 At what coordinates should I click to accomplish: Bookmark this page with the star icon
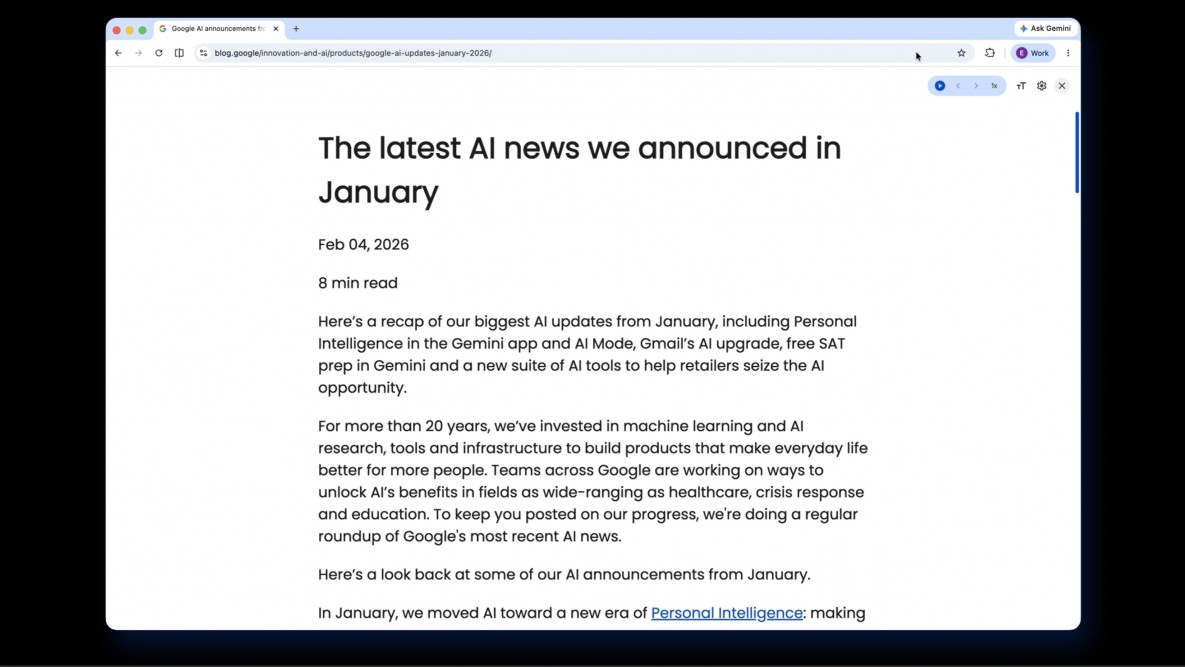pos(962,53)
